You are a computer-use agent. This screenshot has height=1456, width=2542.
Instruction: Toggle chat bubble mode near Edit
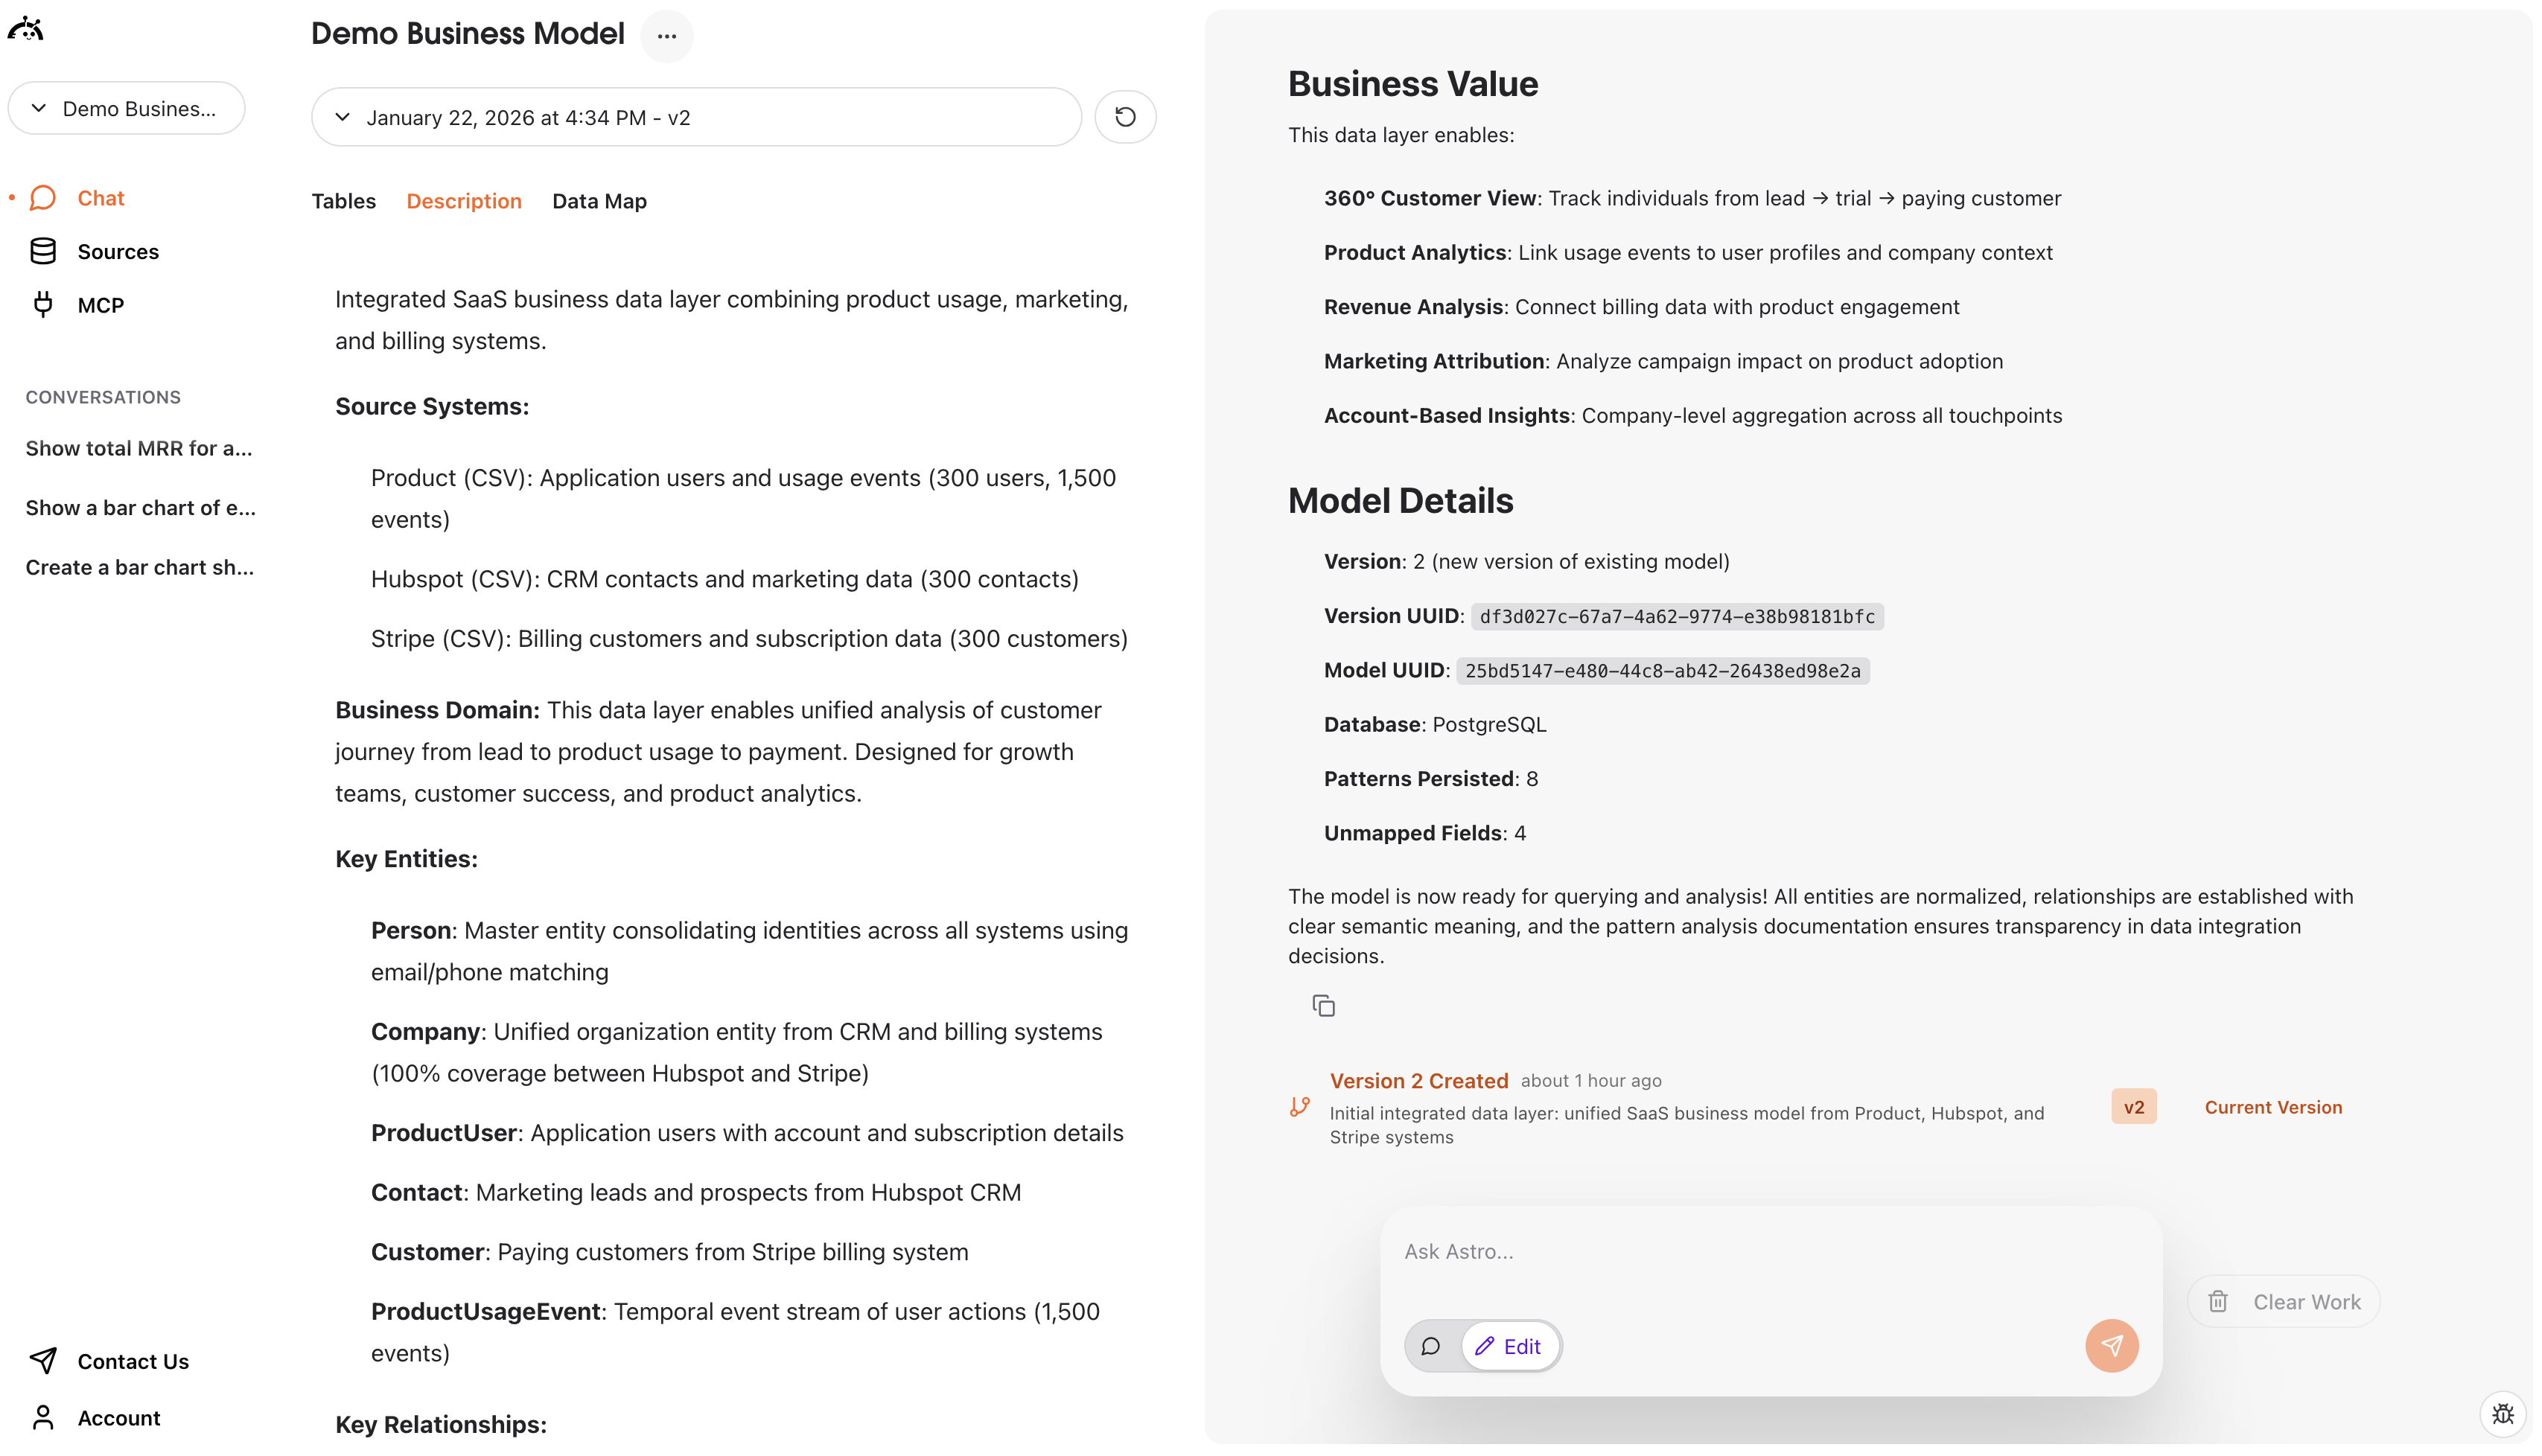pos(1430,1346)
